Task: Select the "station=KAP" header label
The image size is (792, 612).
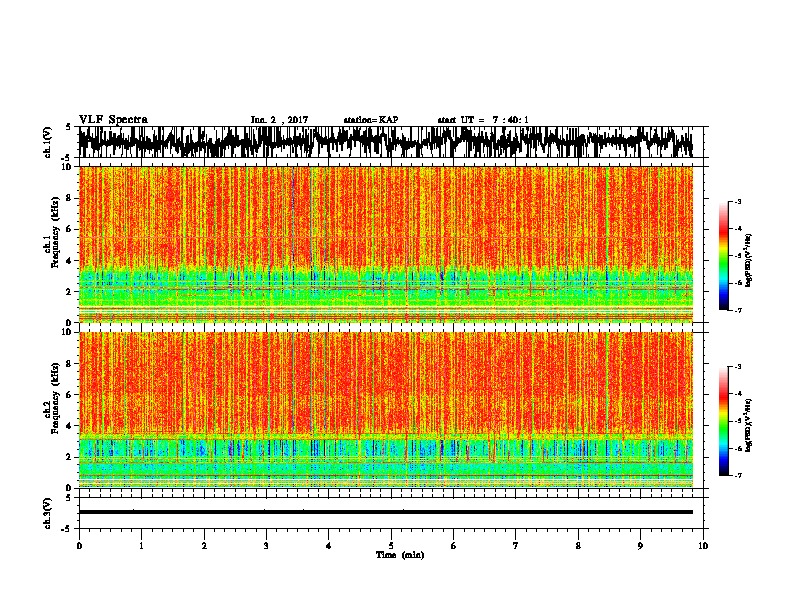Action: pos(370,120)
